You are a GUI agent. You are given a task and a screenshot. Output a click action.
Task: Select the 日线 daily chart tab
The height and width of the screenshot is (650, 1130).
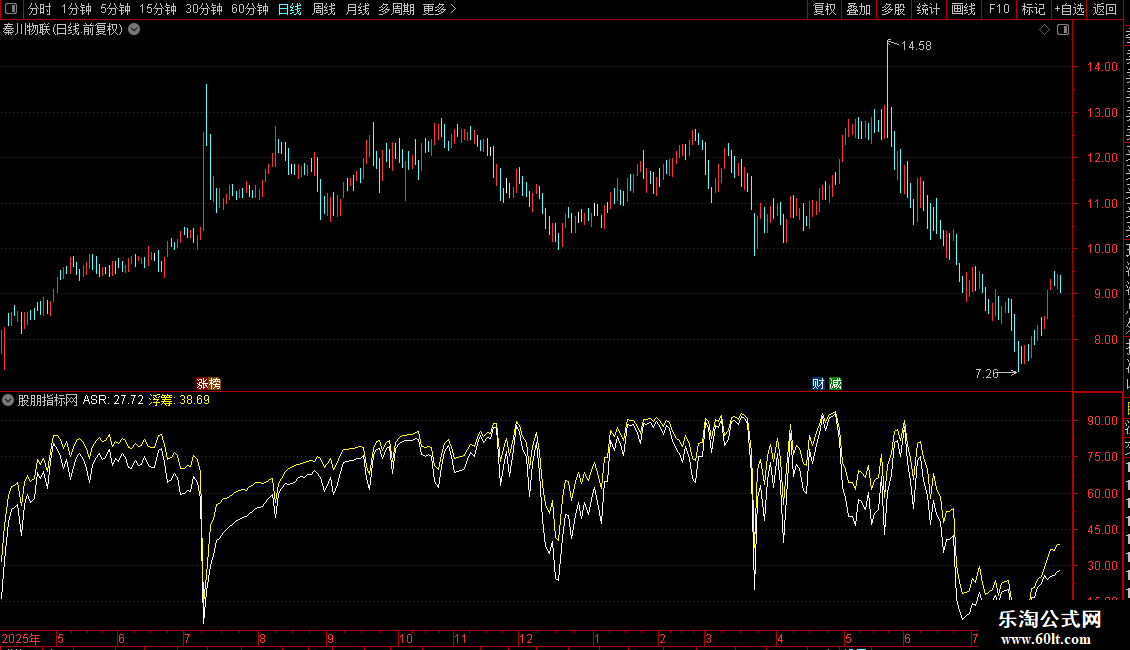pyautogui.click(x=290, y=9)
